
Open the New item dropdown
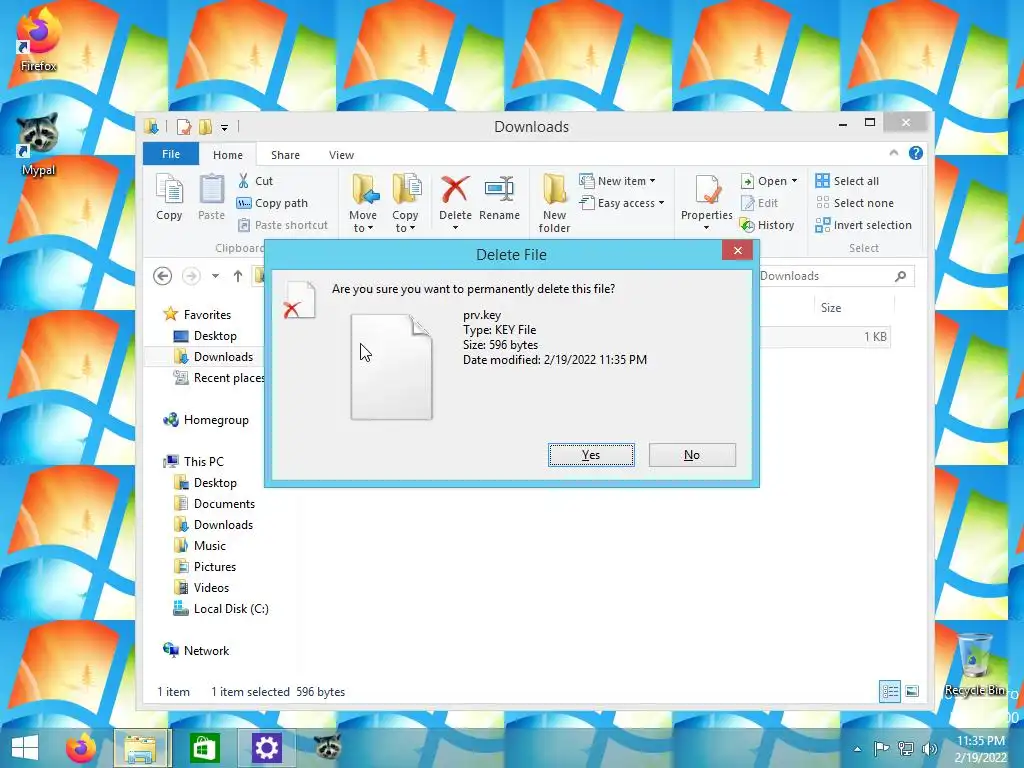click(x=618, y=181)
